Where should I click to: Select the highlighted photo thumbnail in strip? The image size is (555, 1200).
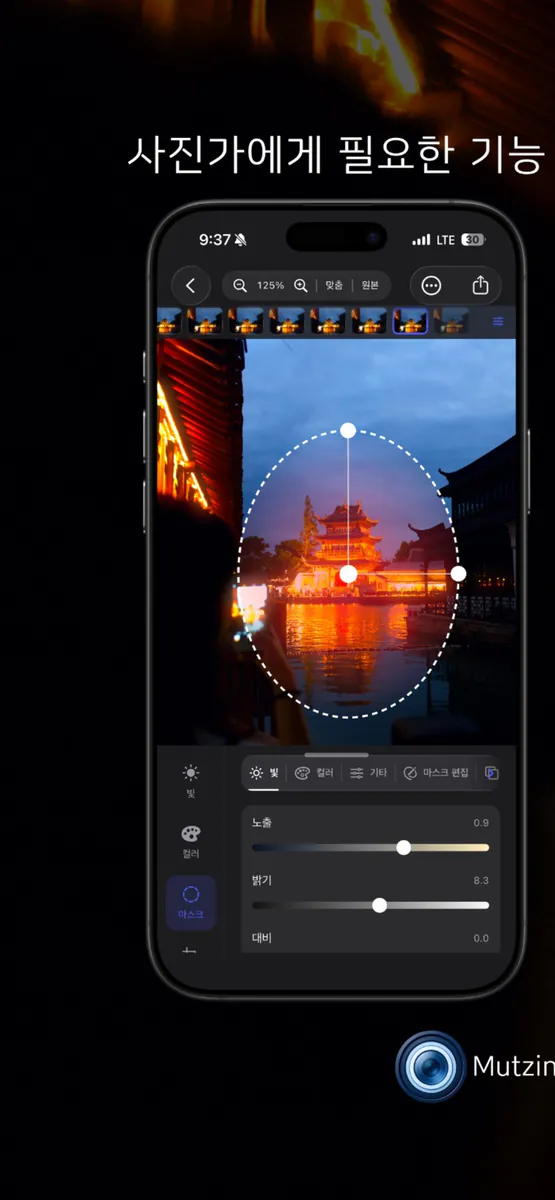410,321
